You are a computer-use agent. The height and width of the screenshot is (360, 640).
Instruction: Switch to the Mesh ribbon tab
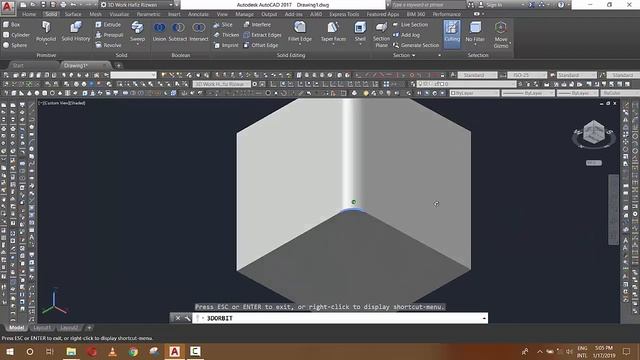click(96, 14)
